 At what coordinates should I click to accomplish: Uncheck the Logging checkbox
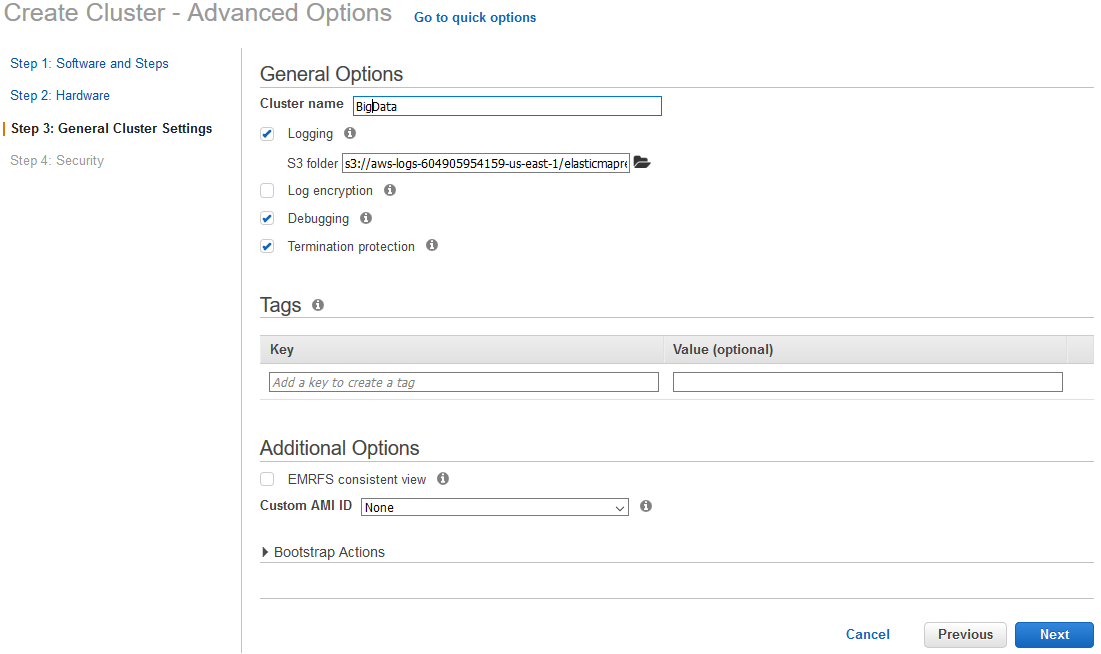click(267, 134)
